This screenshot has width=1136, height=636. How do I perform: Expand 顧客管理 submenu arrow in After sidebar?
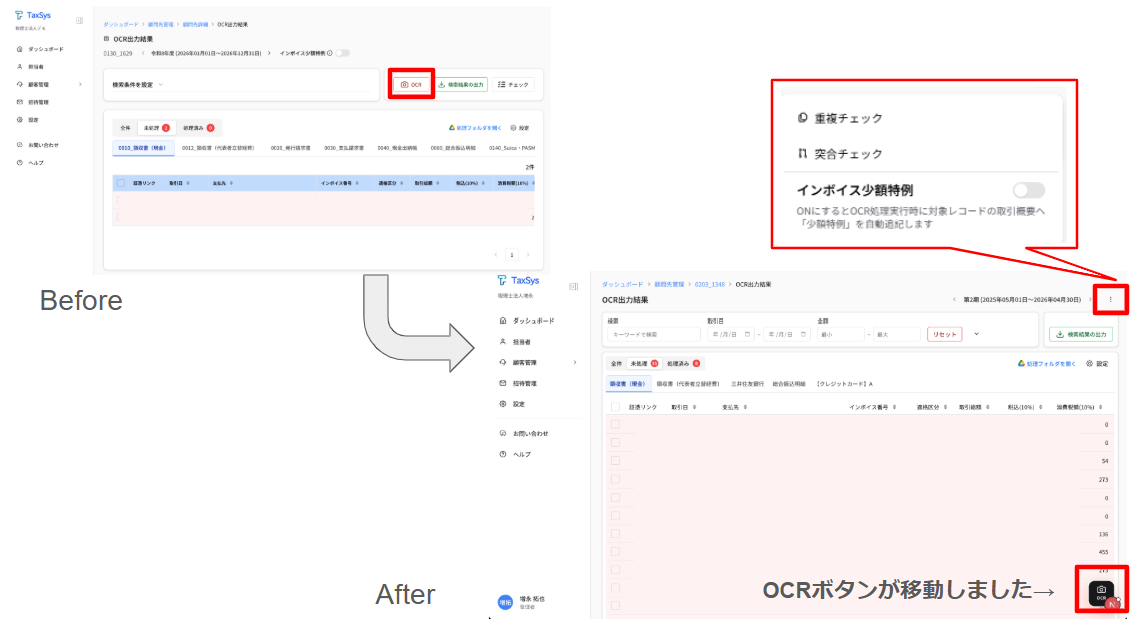(x=575, y=362)
